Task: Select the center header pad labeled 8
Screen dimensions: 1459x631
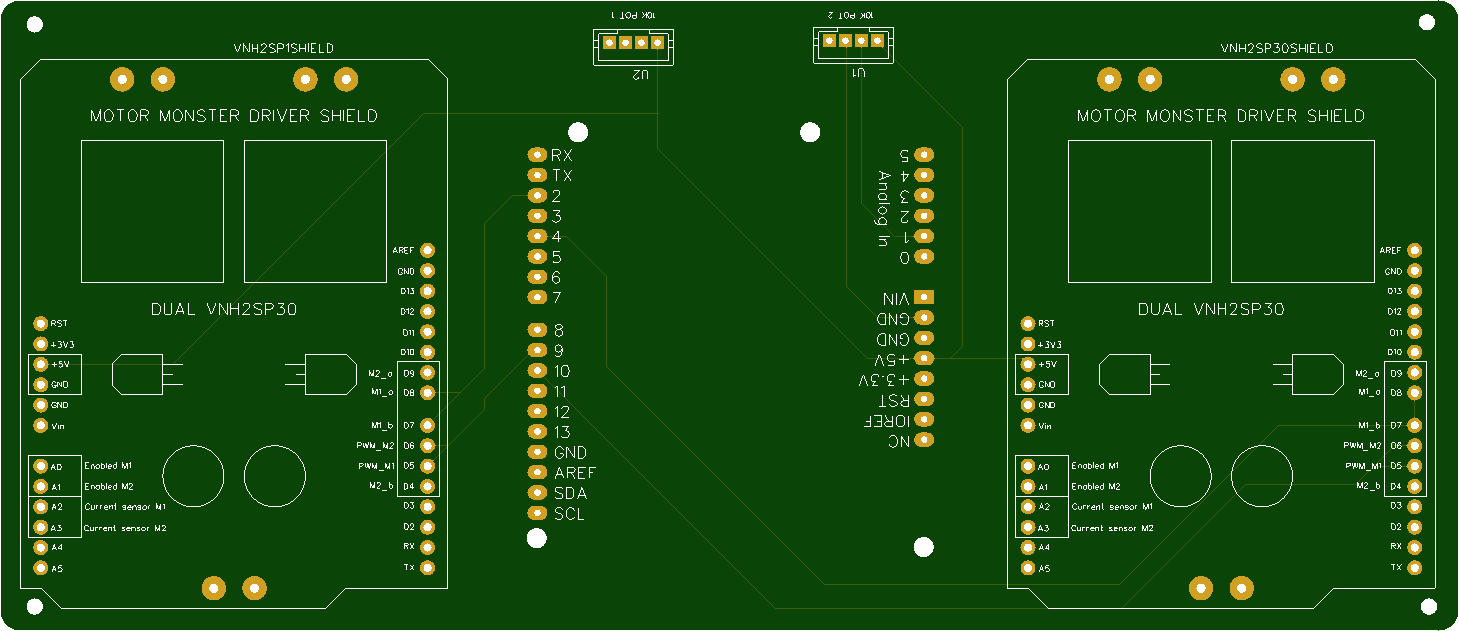Action: 536,330
